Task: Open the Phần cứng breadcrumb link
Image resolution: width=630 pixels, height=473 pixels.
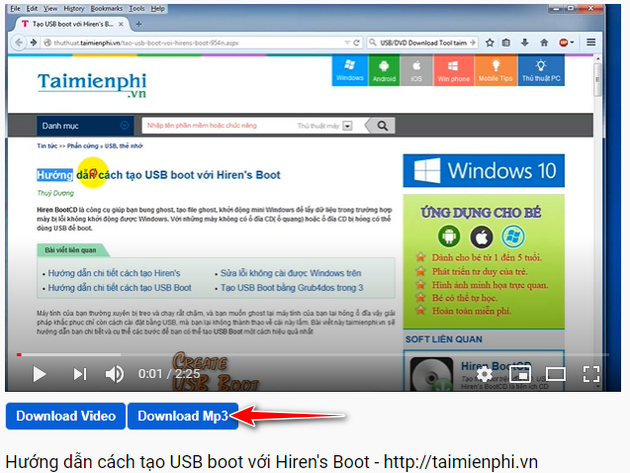Action: 82,146
